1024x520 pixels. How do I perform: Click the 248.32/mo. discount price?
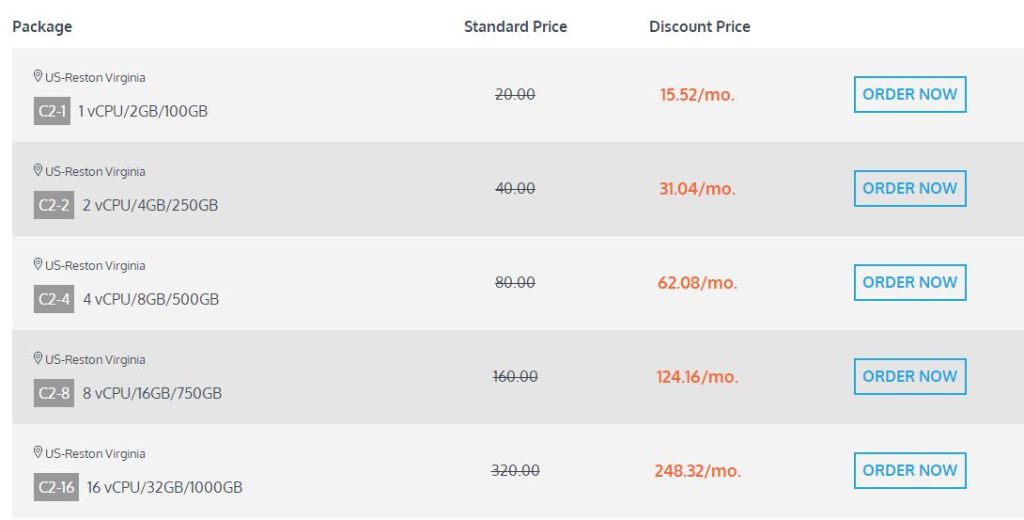(697, 471)
